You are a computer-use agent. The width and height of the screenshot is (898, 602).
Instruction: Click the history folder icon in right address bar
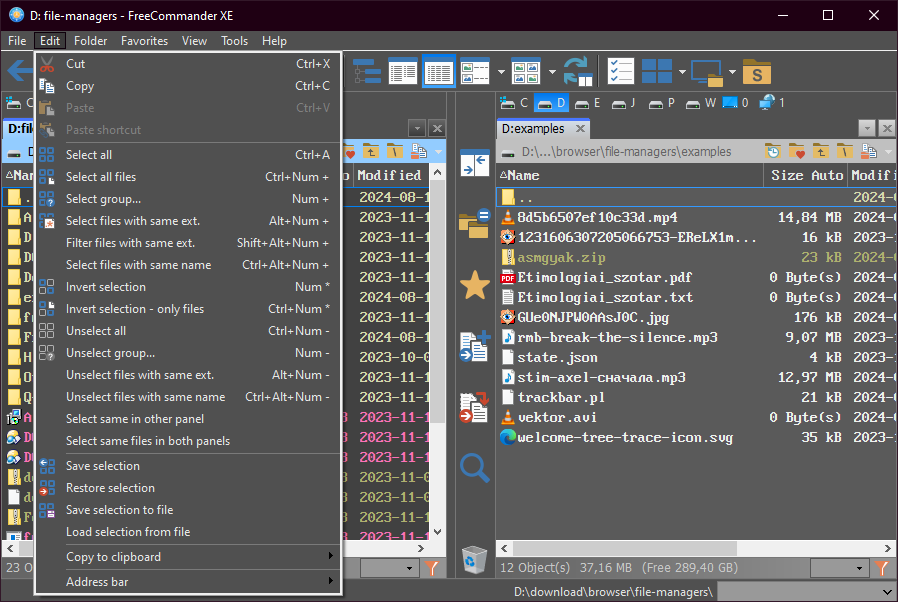[x=773, y=152]
